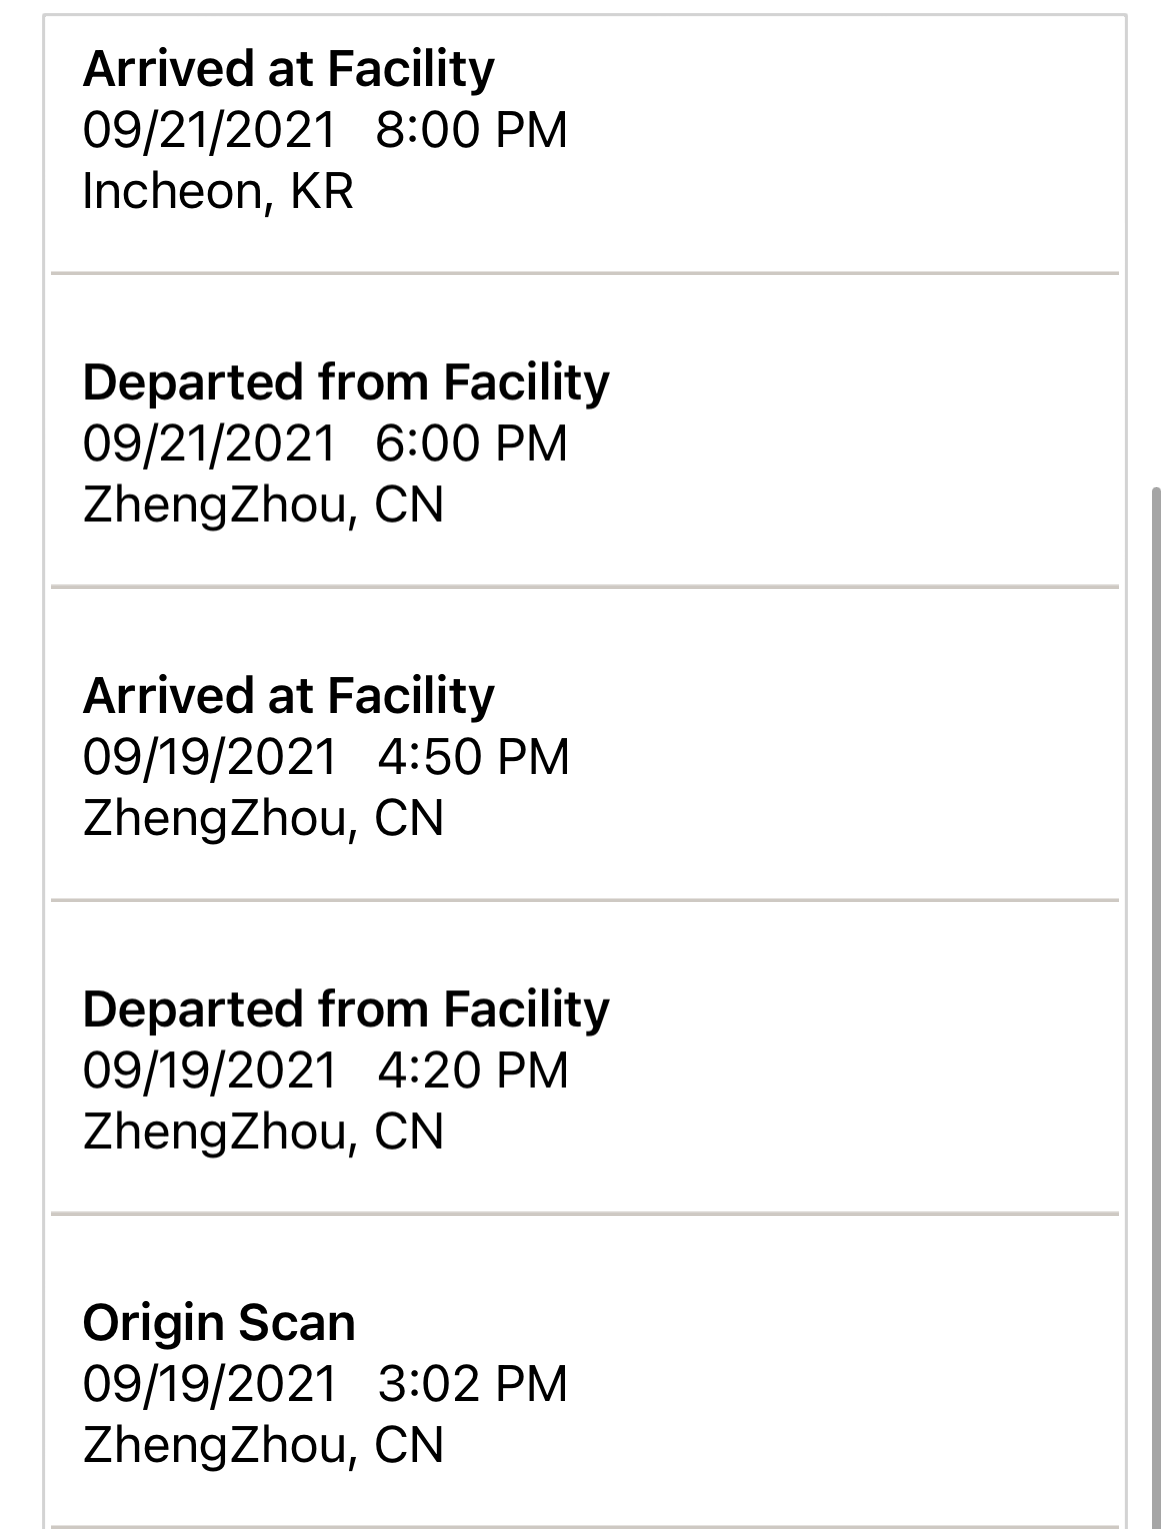The height and width of the screenshot is (1529, 1170).
Task: Click the vertical scrollbar thumb on the right
Action: coord(1156,1008)
